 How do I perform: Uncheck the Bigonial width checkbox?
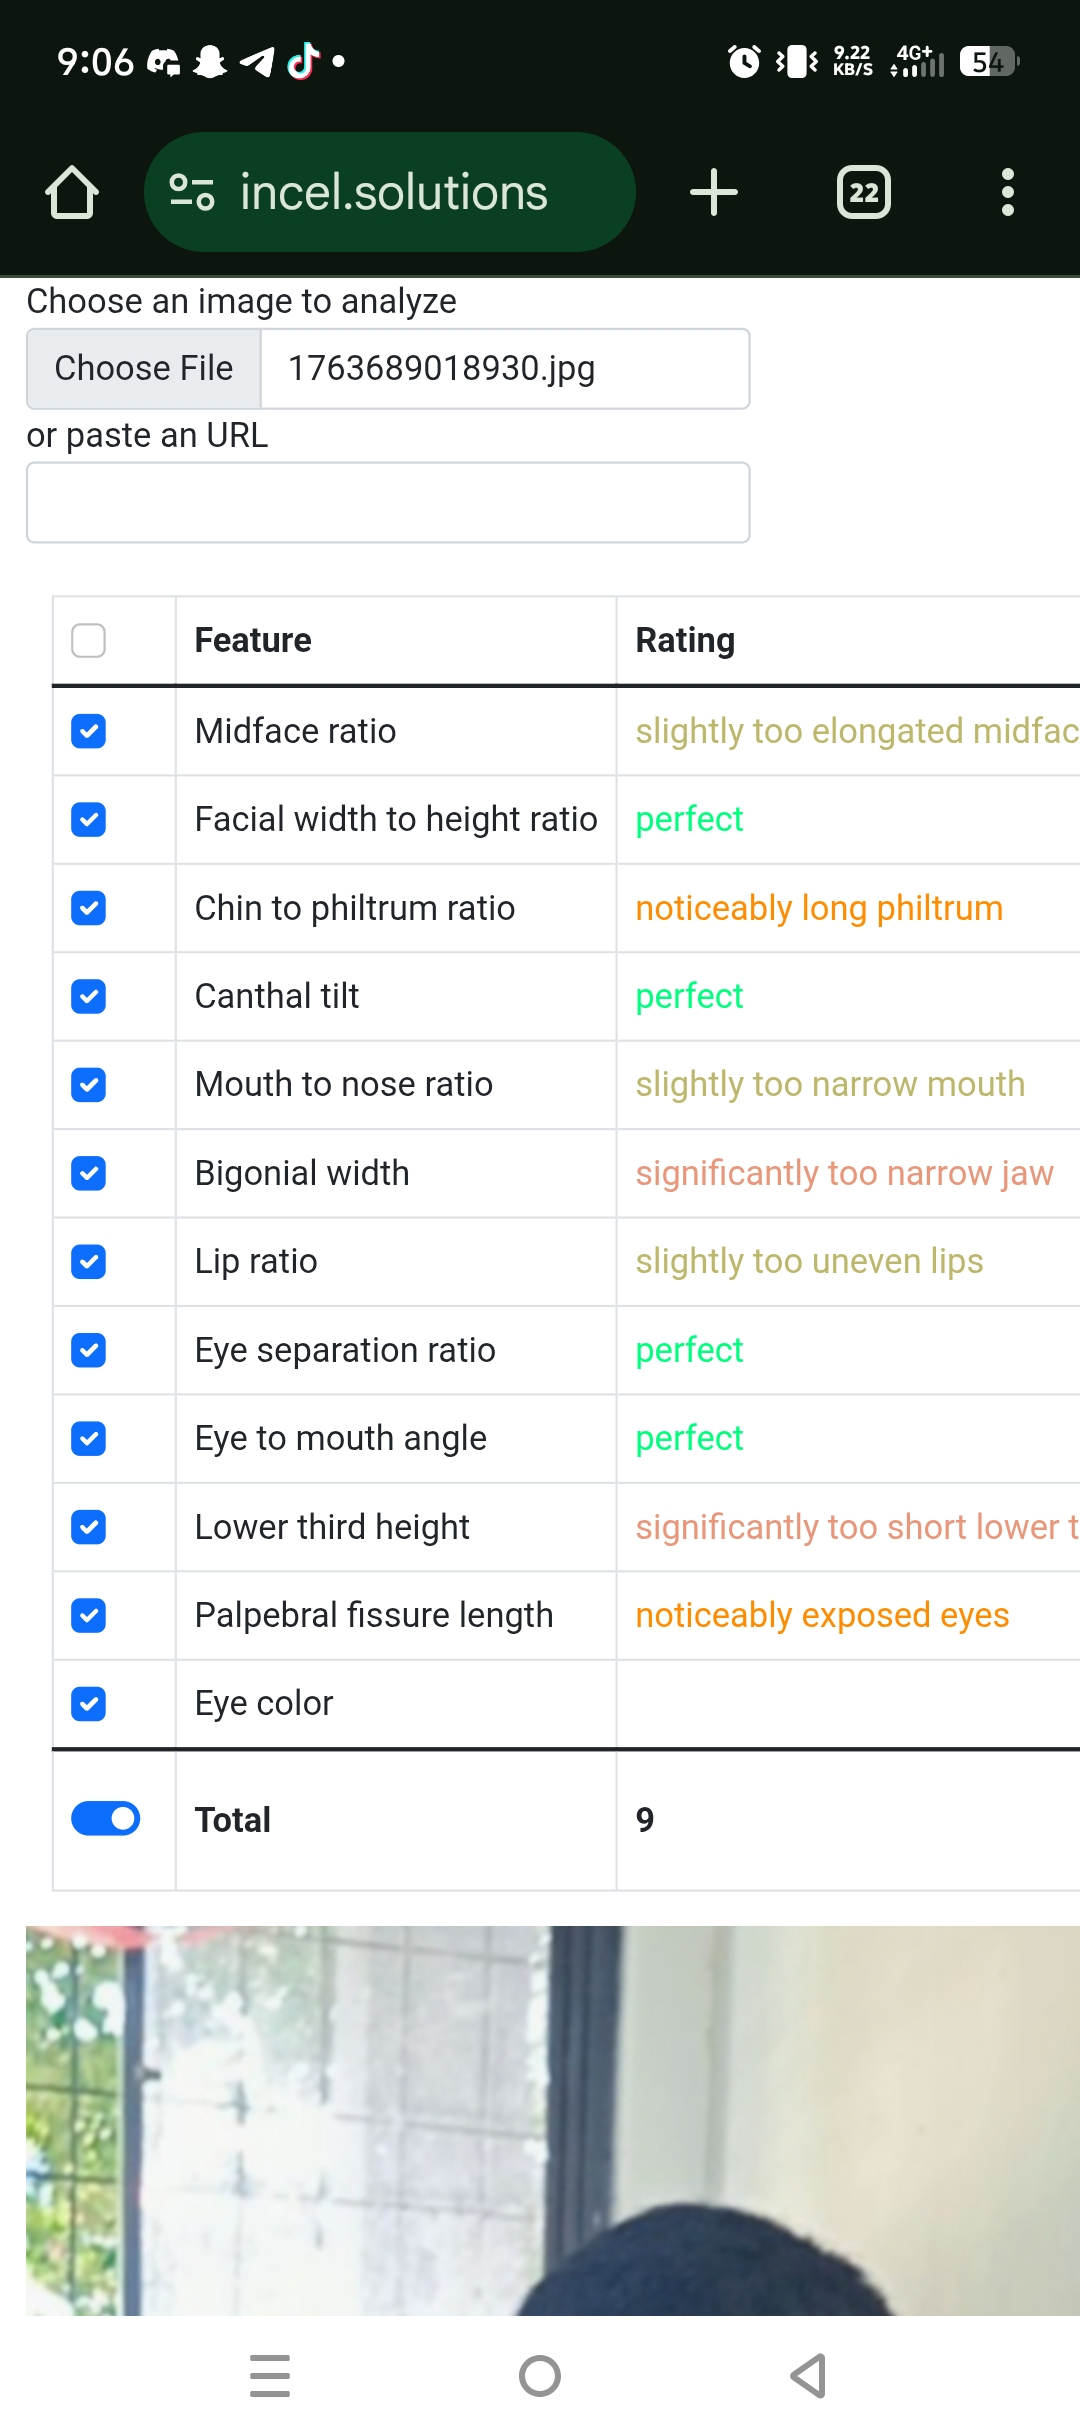click(x=89, y=1173)
